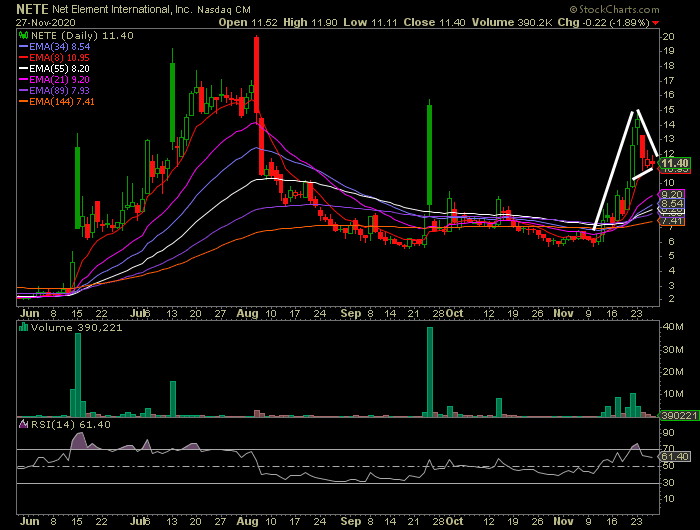Select the NETE ticker symbol in title
700x530 pixels.
coord(32,9)
